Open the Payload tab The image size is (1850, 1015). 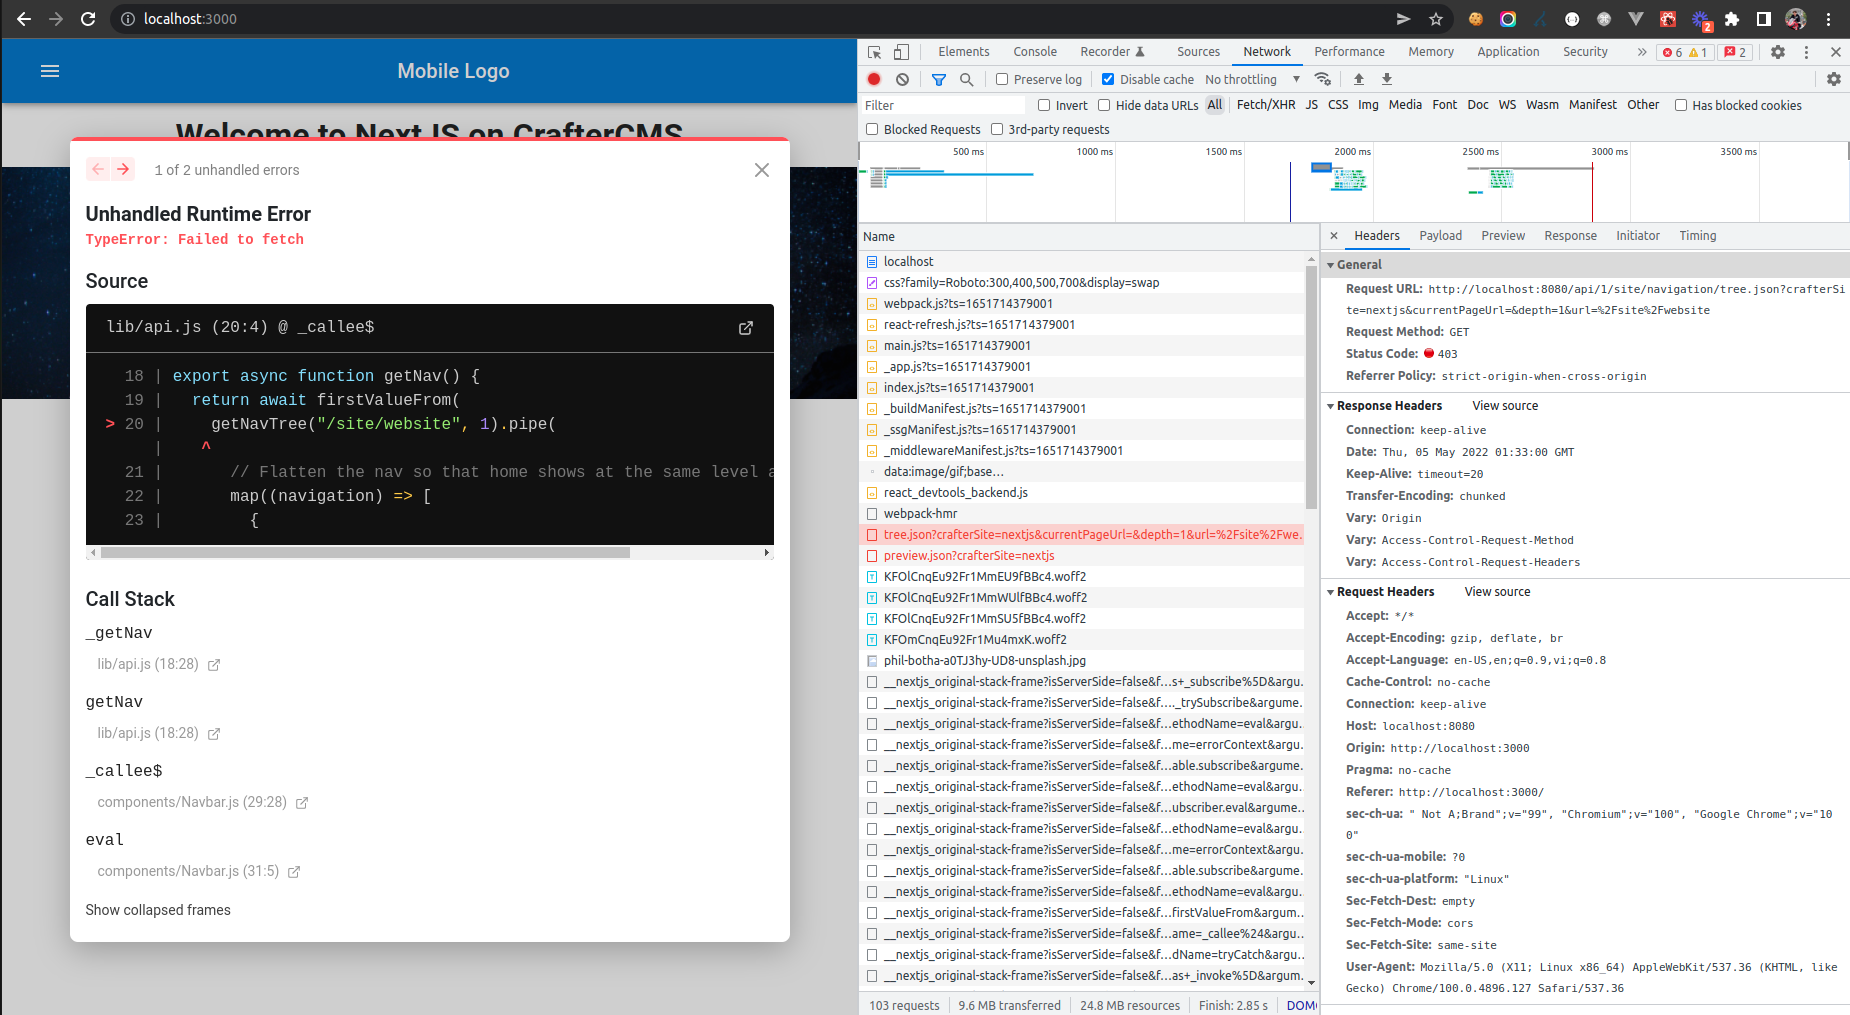pos(1440,236)
